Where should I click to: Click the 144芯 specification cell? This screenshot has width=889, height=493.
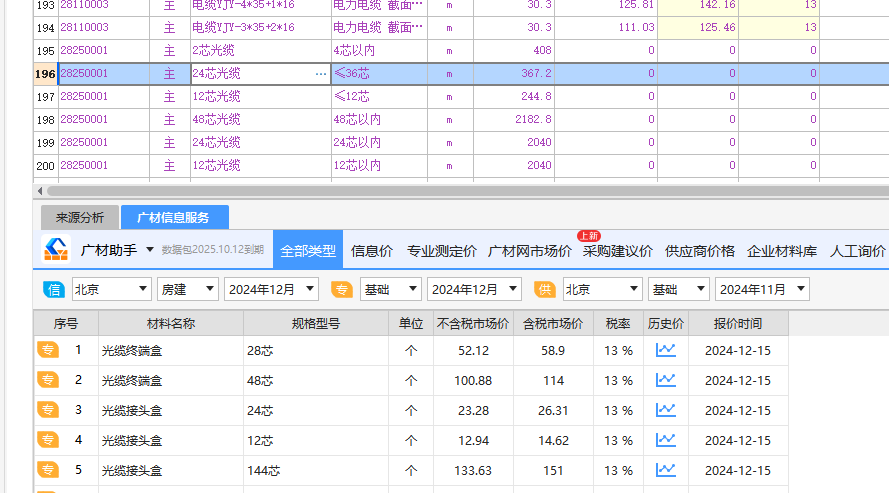click(316, 470)
